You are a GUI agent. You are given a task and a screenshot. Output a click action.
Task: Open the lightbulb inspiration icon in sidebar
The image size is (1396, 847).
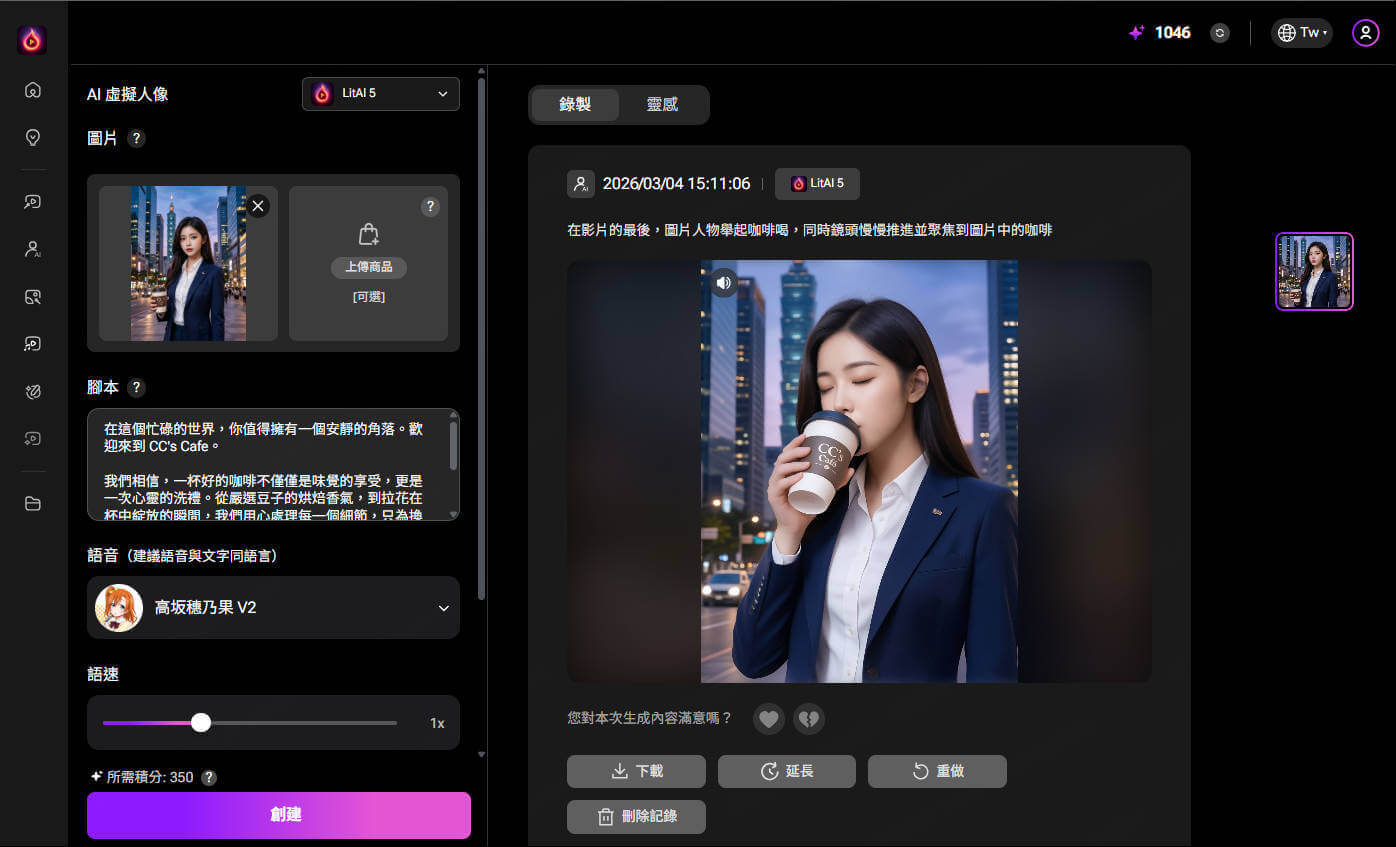pyautogui.click(x=33, y=137)
